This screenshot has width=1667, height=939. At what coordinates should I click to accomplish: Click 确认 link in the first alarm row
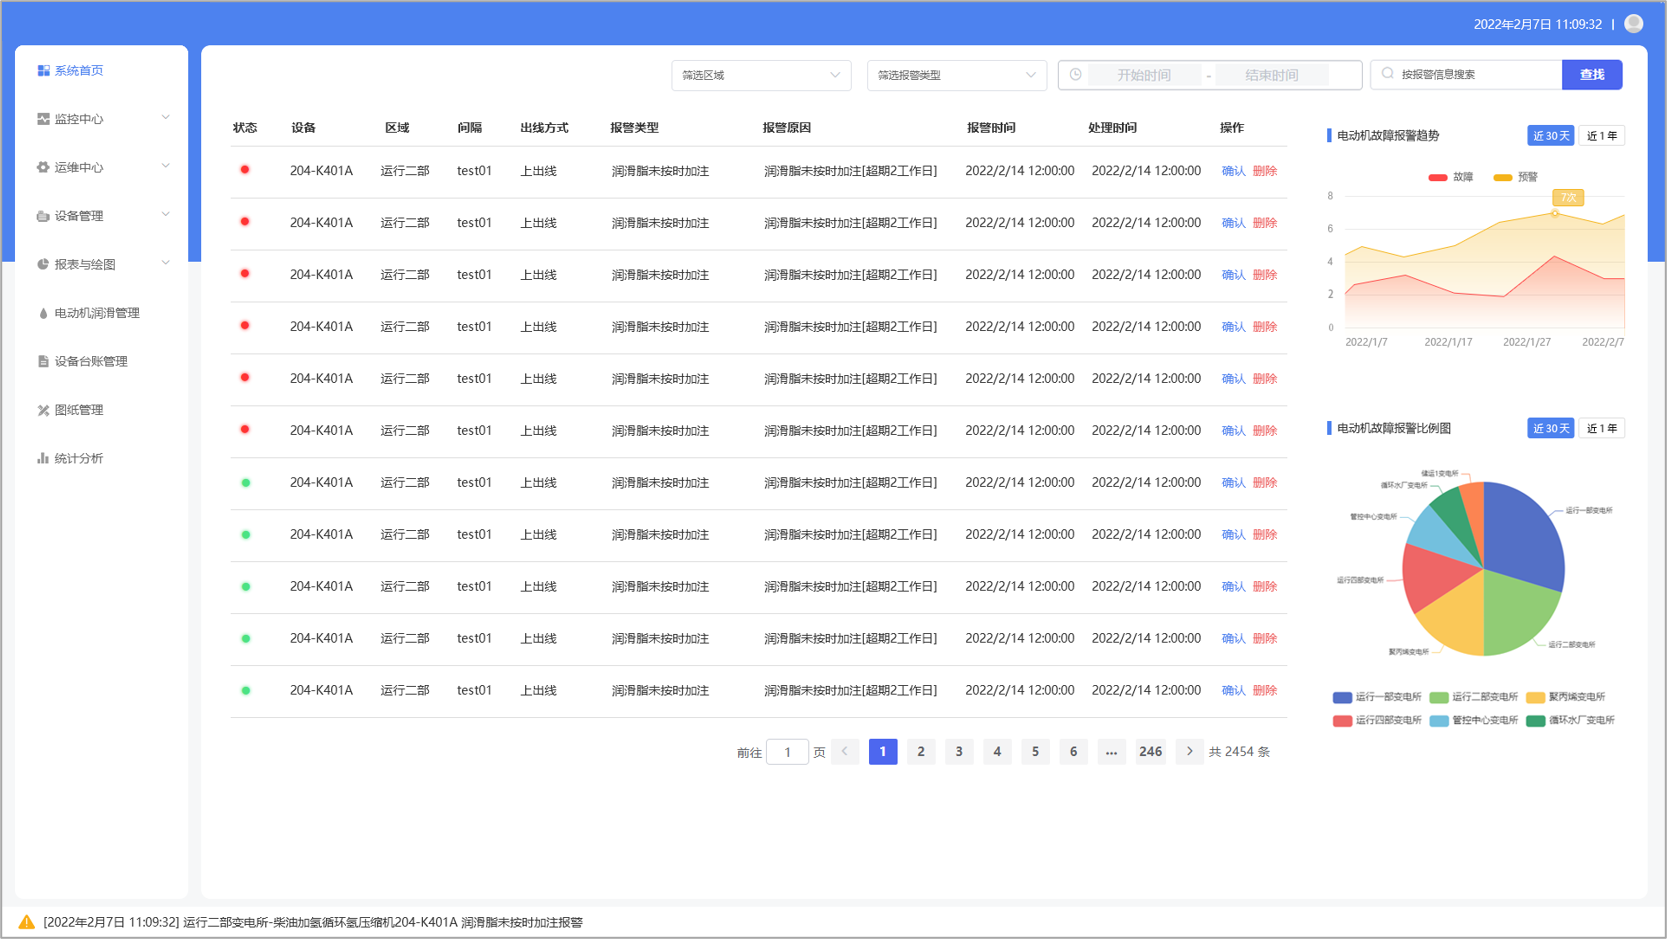(1233, 171)
